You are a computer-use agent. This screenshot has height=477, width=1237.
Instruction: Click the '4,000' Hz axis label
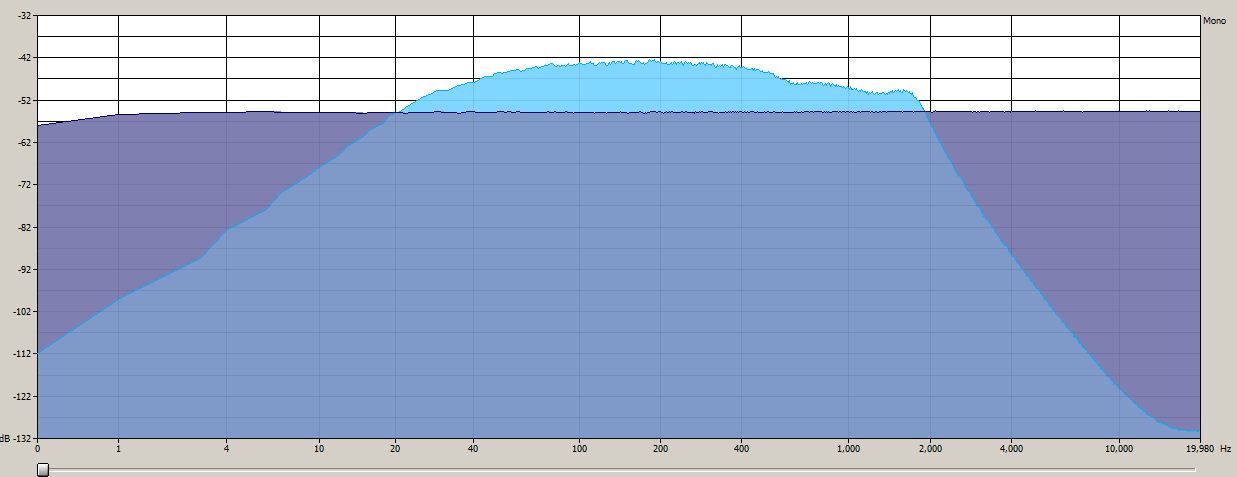tap(1012, 449)
